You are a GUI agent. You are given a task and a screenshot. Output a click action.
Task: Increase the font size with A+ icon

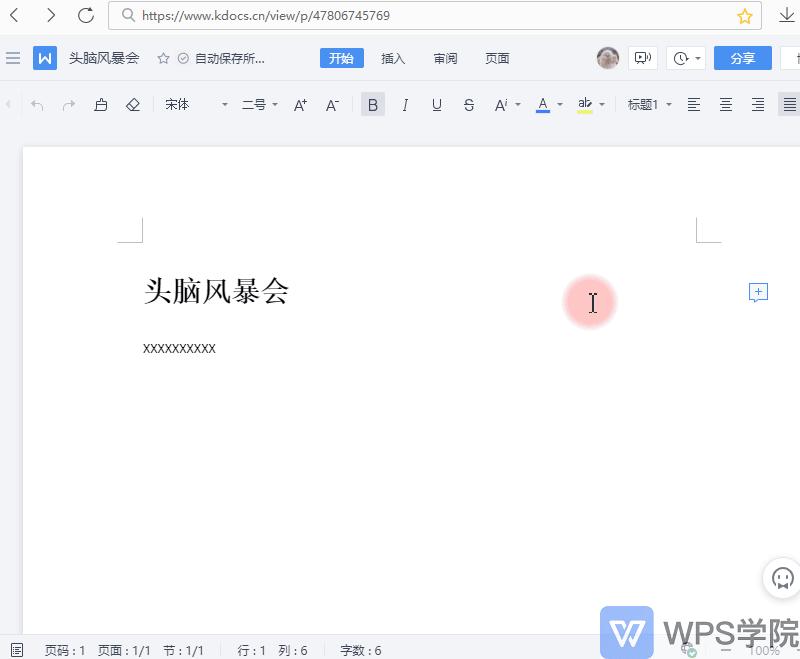300,104
